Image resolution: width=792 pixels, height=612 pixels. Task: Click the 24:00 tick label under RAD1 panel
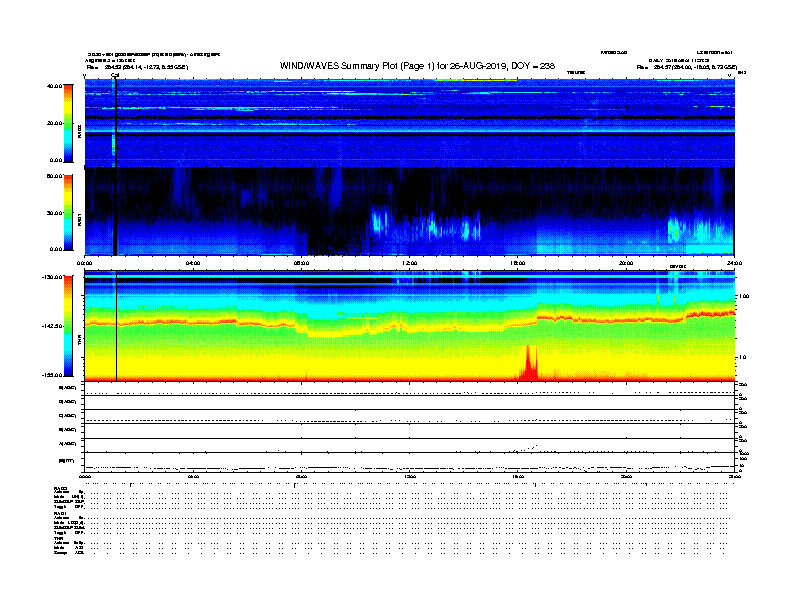tap(734, 263)
